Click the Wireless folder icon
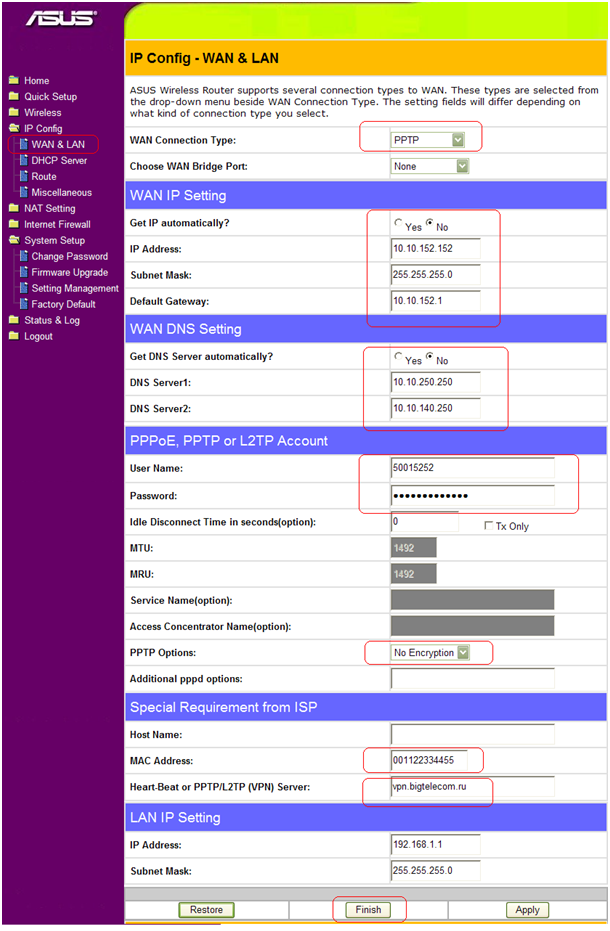610x931 pixels. [14, 112]
